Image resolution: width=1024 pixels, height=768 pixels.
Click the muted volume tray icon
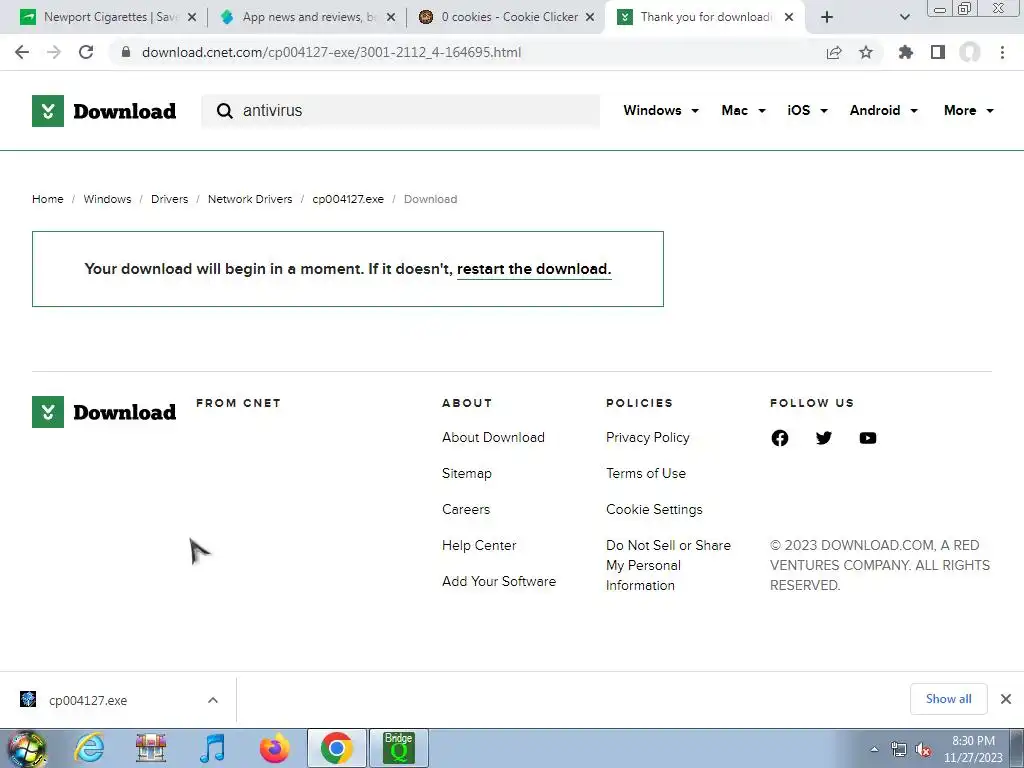923,750
